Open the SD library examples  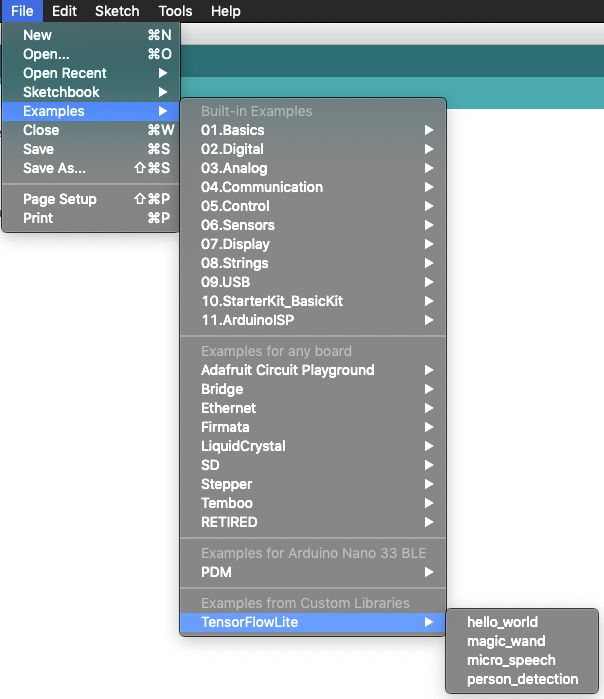tap(313, 465)
